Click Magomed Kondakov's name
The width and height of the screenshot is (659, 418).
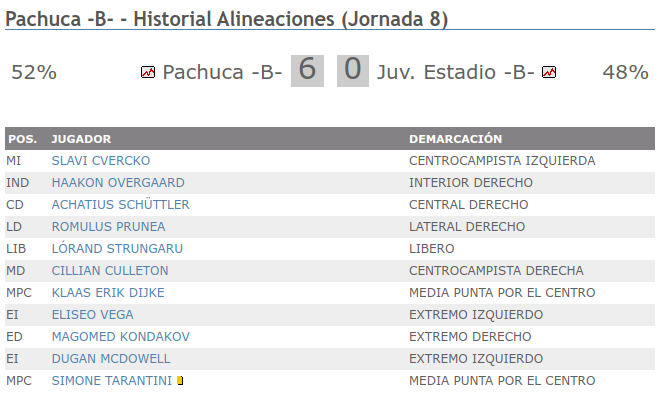coord(120,336)
